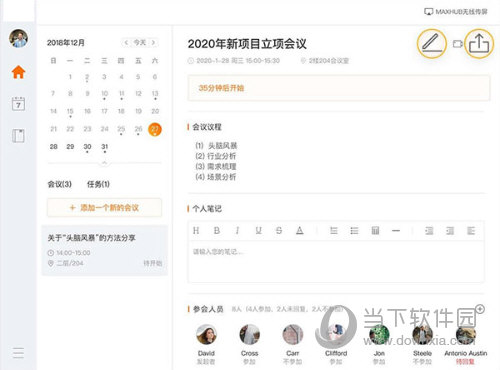
Task: Open the 关于"头脑风暴"的方法分享 meeting card
Action: click(x=104, y=250)
